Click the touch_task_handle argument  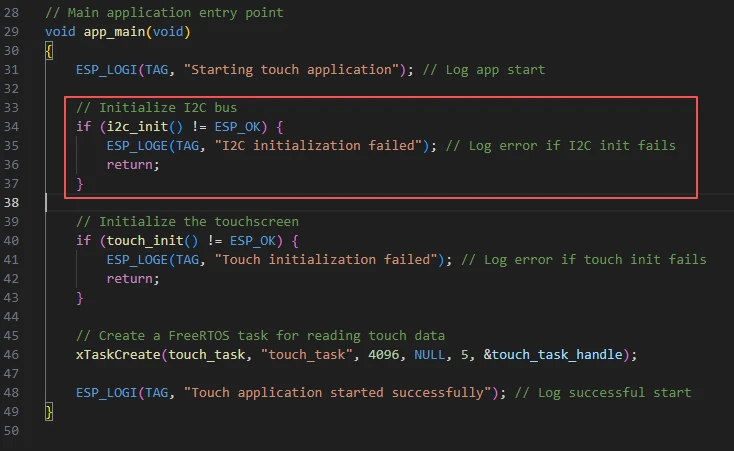coord(559,354)
